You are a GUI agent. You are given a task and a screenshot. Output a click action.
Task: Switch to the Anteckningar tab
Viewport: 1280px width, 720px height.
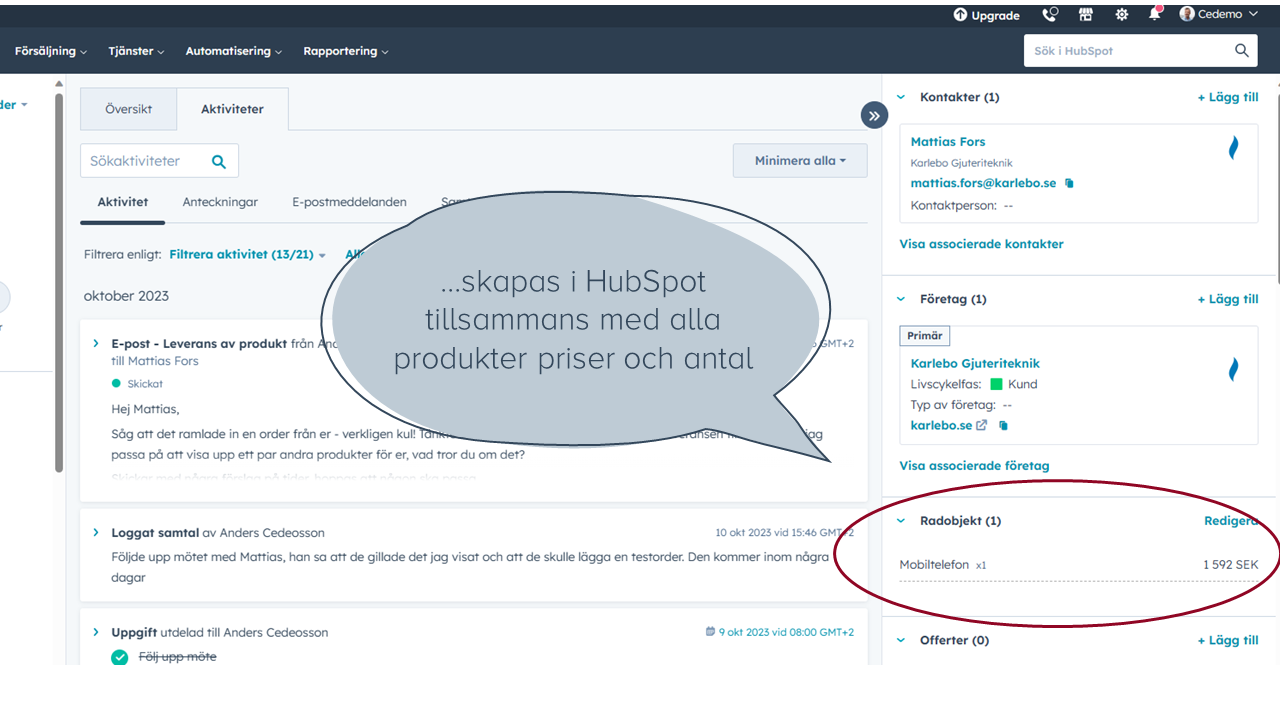click(220, 202)
